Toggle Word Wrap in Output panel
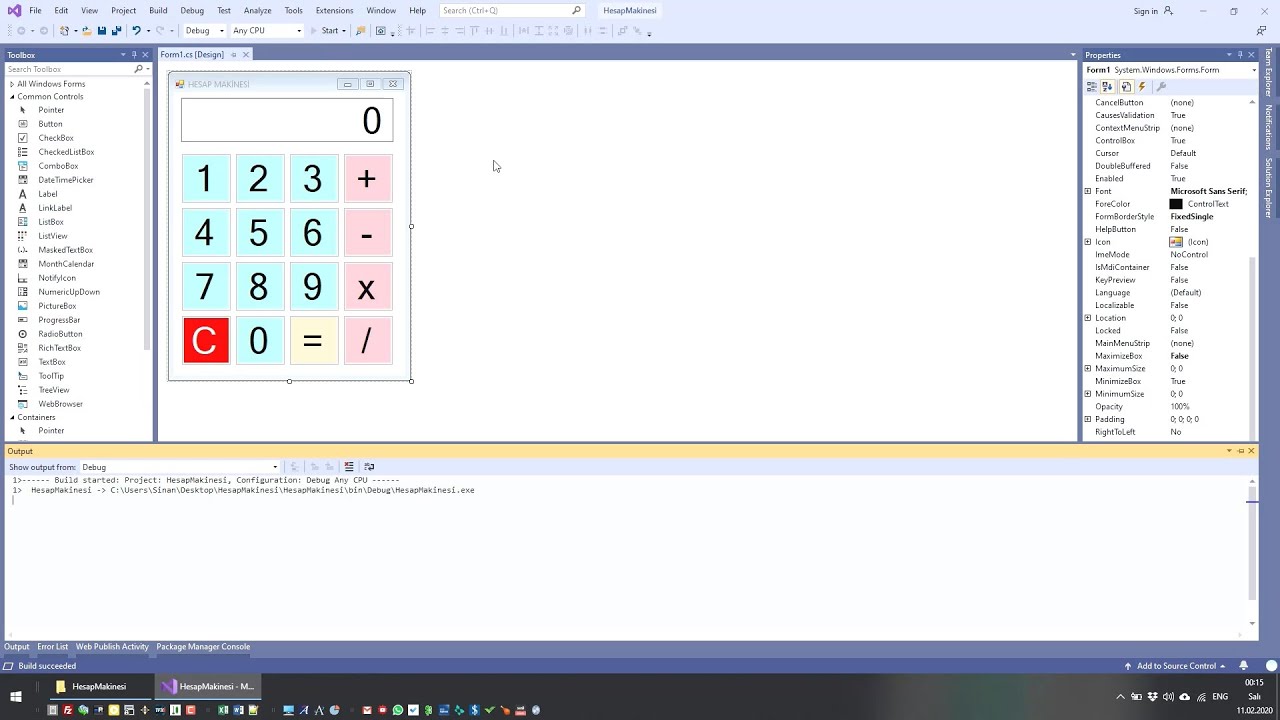Screen dimensions: 1280x720 pyautogui.click(x=369, y=467)
